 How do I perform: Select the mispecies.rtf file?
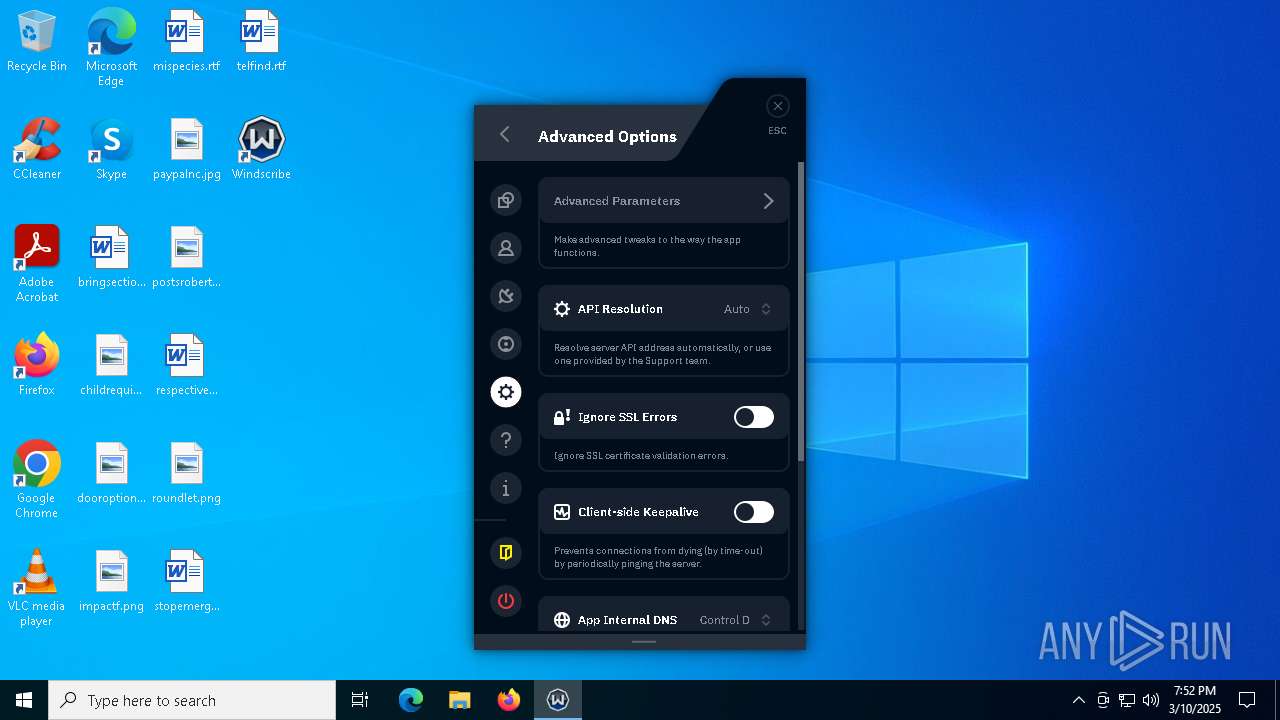(x=186, y=42)
